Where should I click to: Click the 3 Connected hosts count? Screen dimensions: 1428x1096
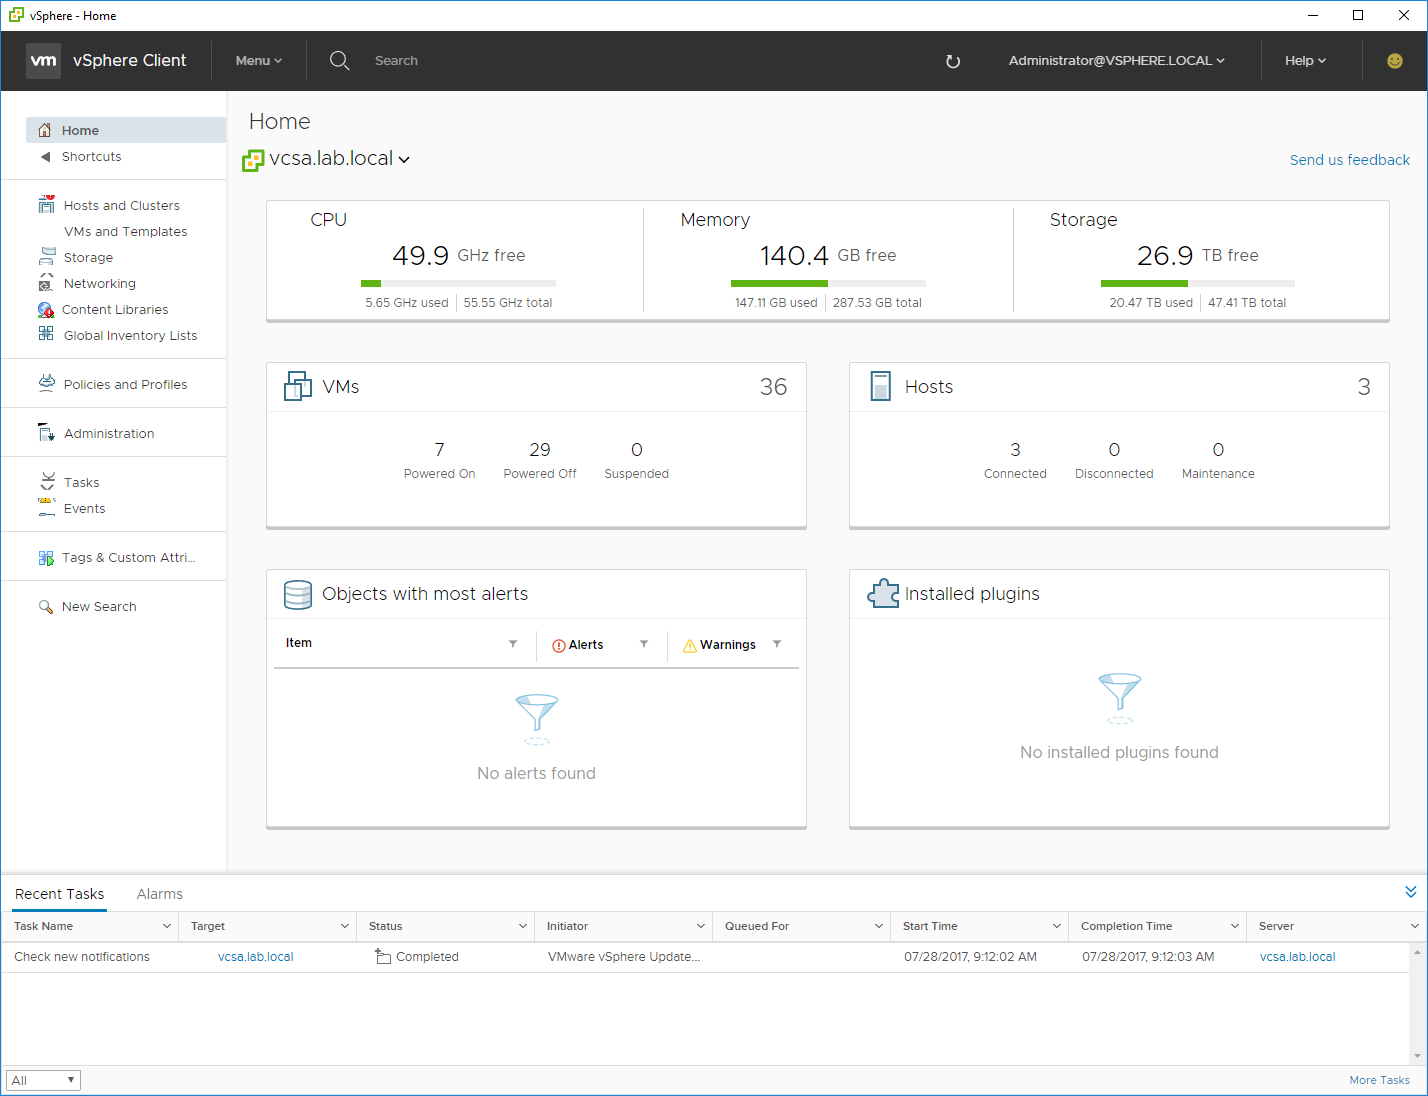1015,450
